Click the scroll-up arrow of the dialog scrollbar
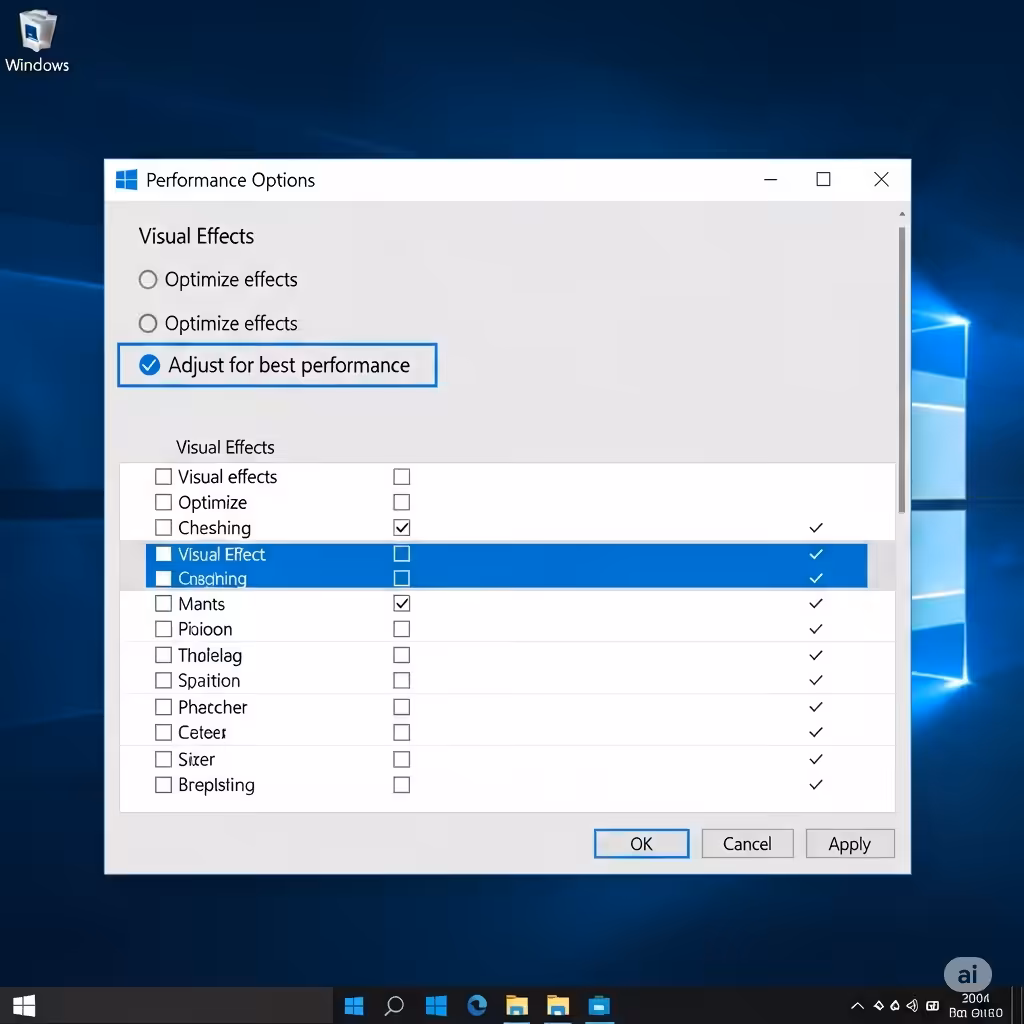The height and width of the screenshot is (1024, 1024). tap(902, 214)
